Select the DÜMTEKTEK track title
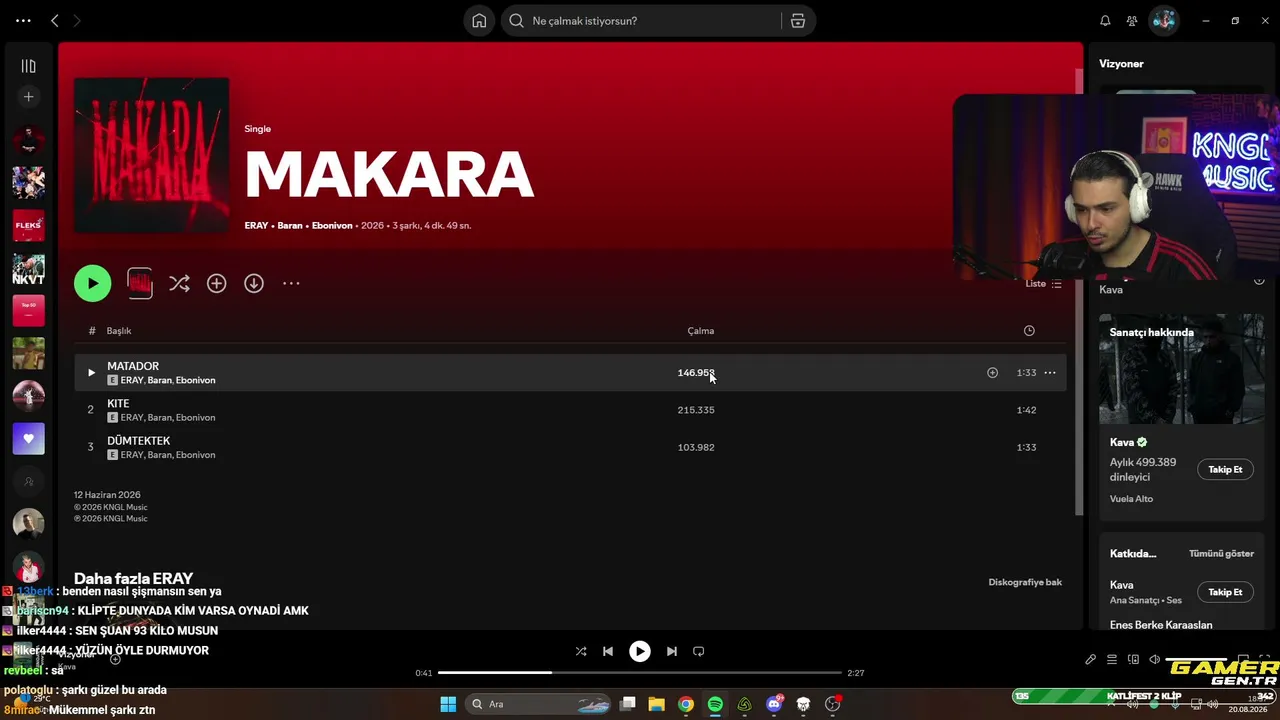Image resolution: width=1280 pixels, height=720 pixels. coord(139,441)
